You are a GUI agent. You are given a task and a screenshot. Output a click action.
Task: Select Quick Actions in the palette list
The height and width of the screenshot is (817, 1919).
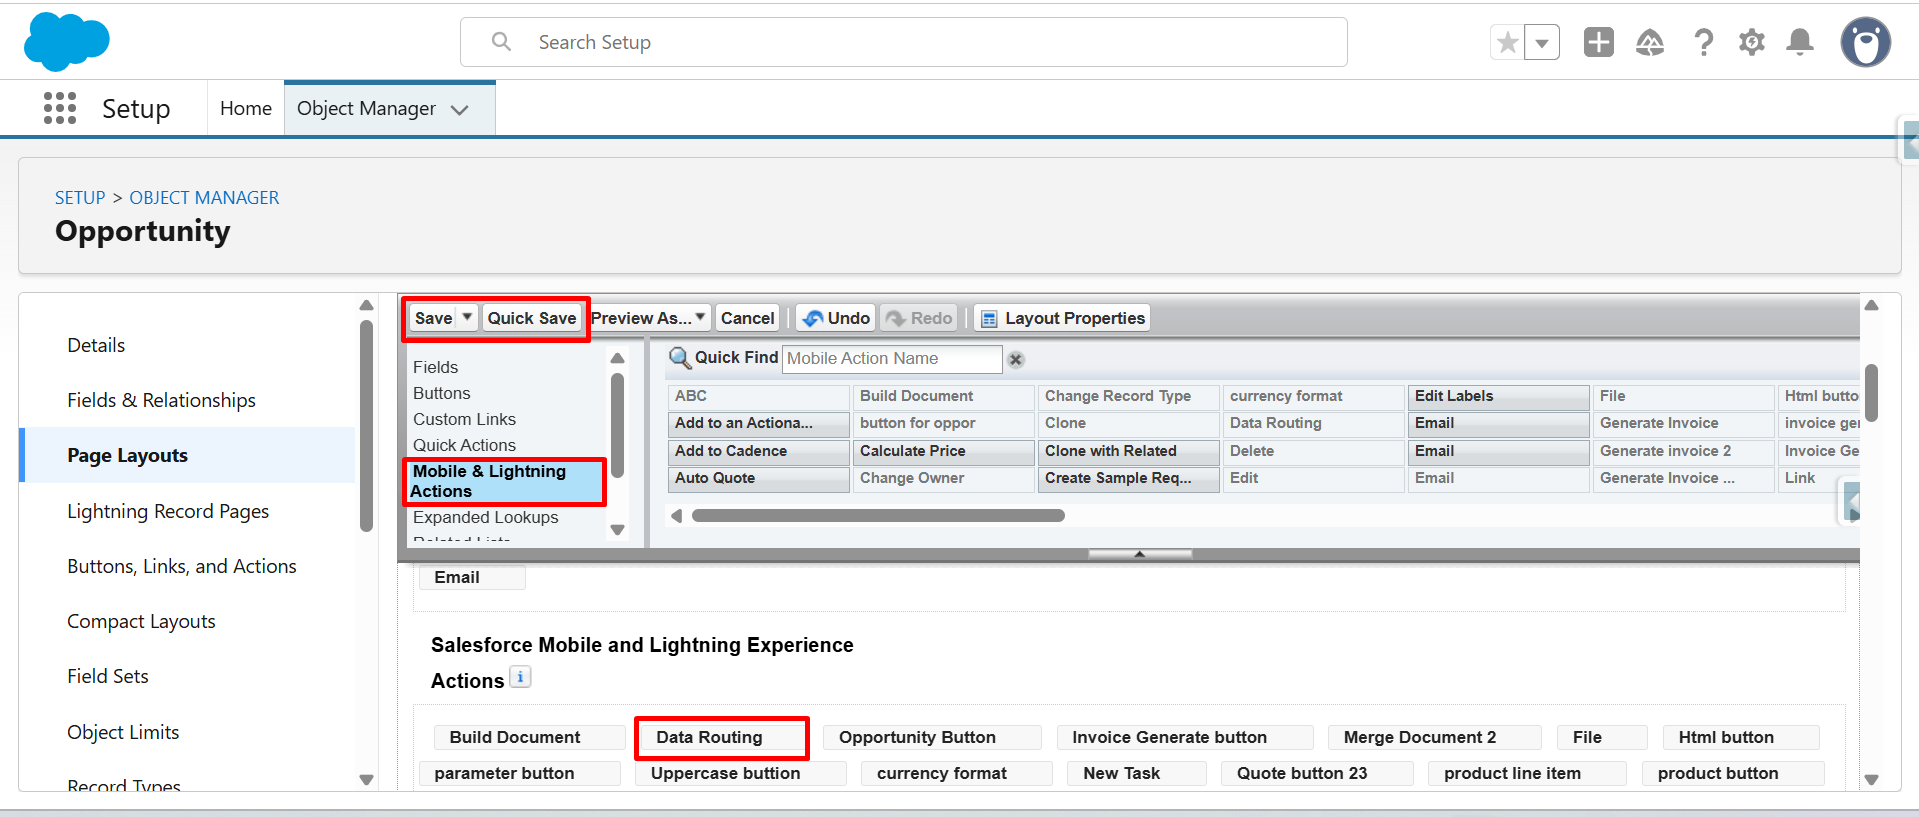(464, 445)
